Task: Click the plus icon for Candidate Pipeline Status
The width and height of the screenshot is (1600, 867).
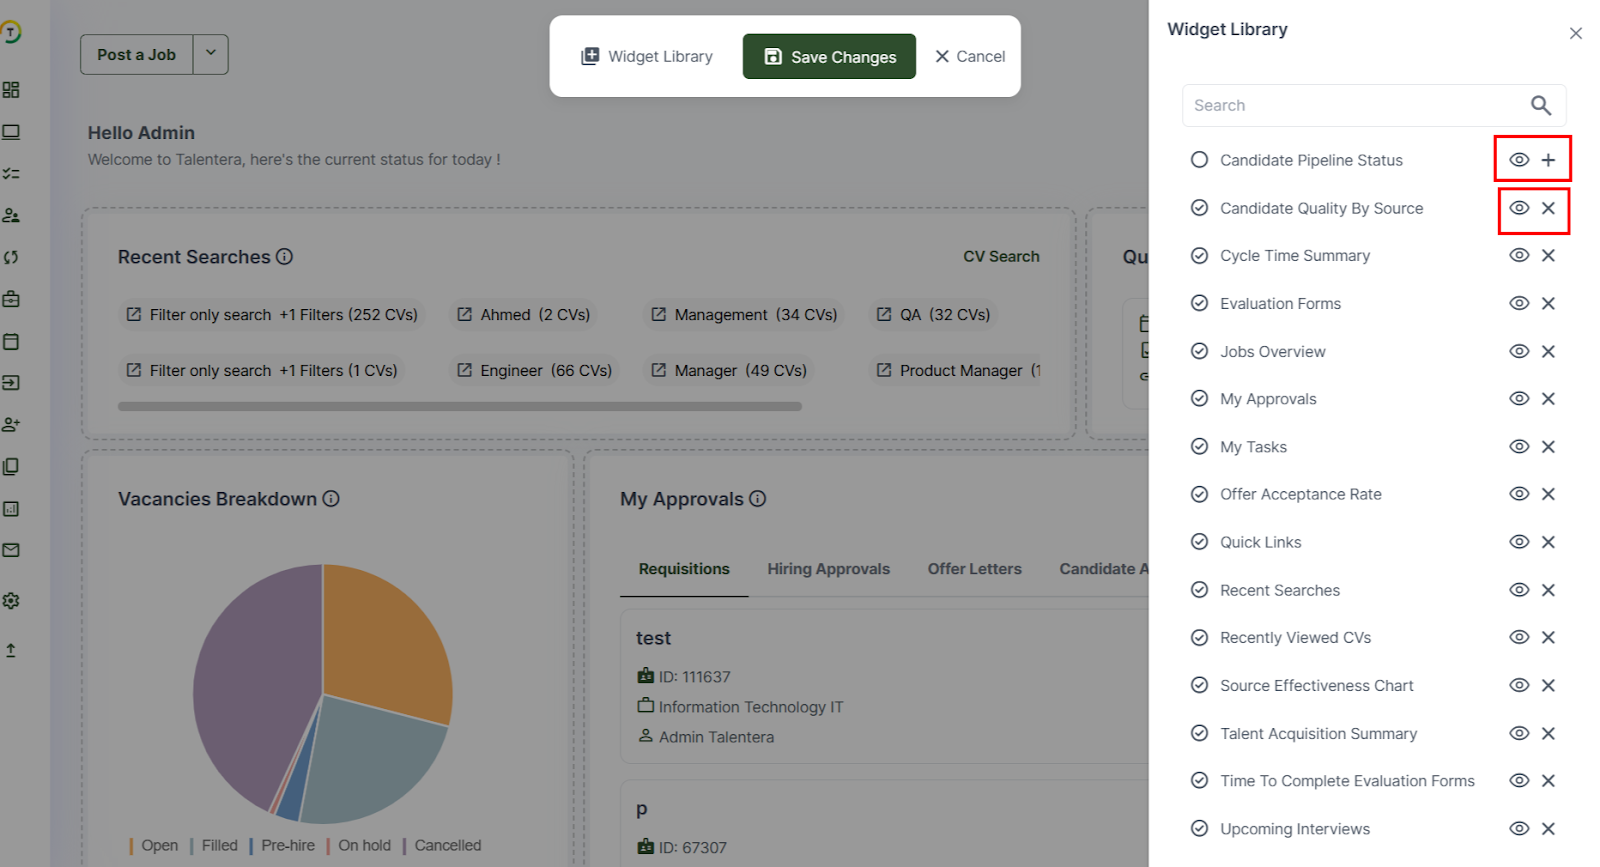Action: pos(1548,160)
